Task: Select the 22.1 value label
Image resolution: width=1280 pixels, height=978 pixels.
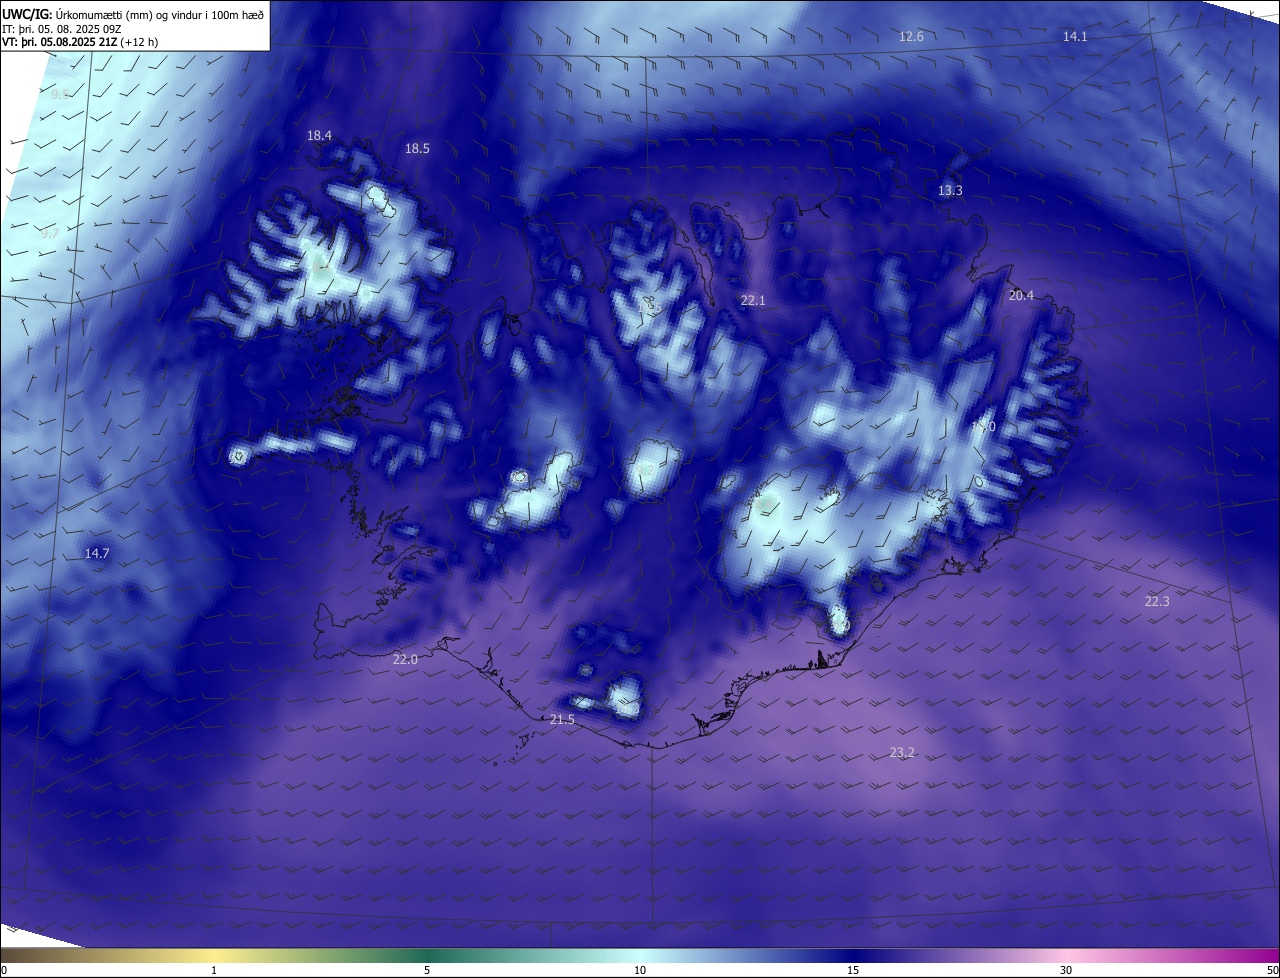Action: click(x=753, y=300)
